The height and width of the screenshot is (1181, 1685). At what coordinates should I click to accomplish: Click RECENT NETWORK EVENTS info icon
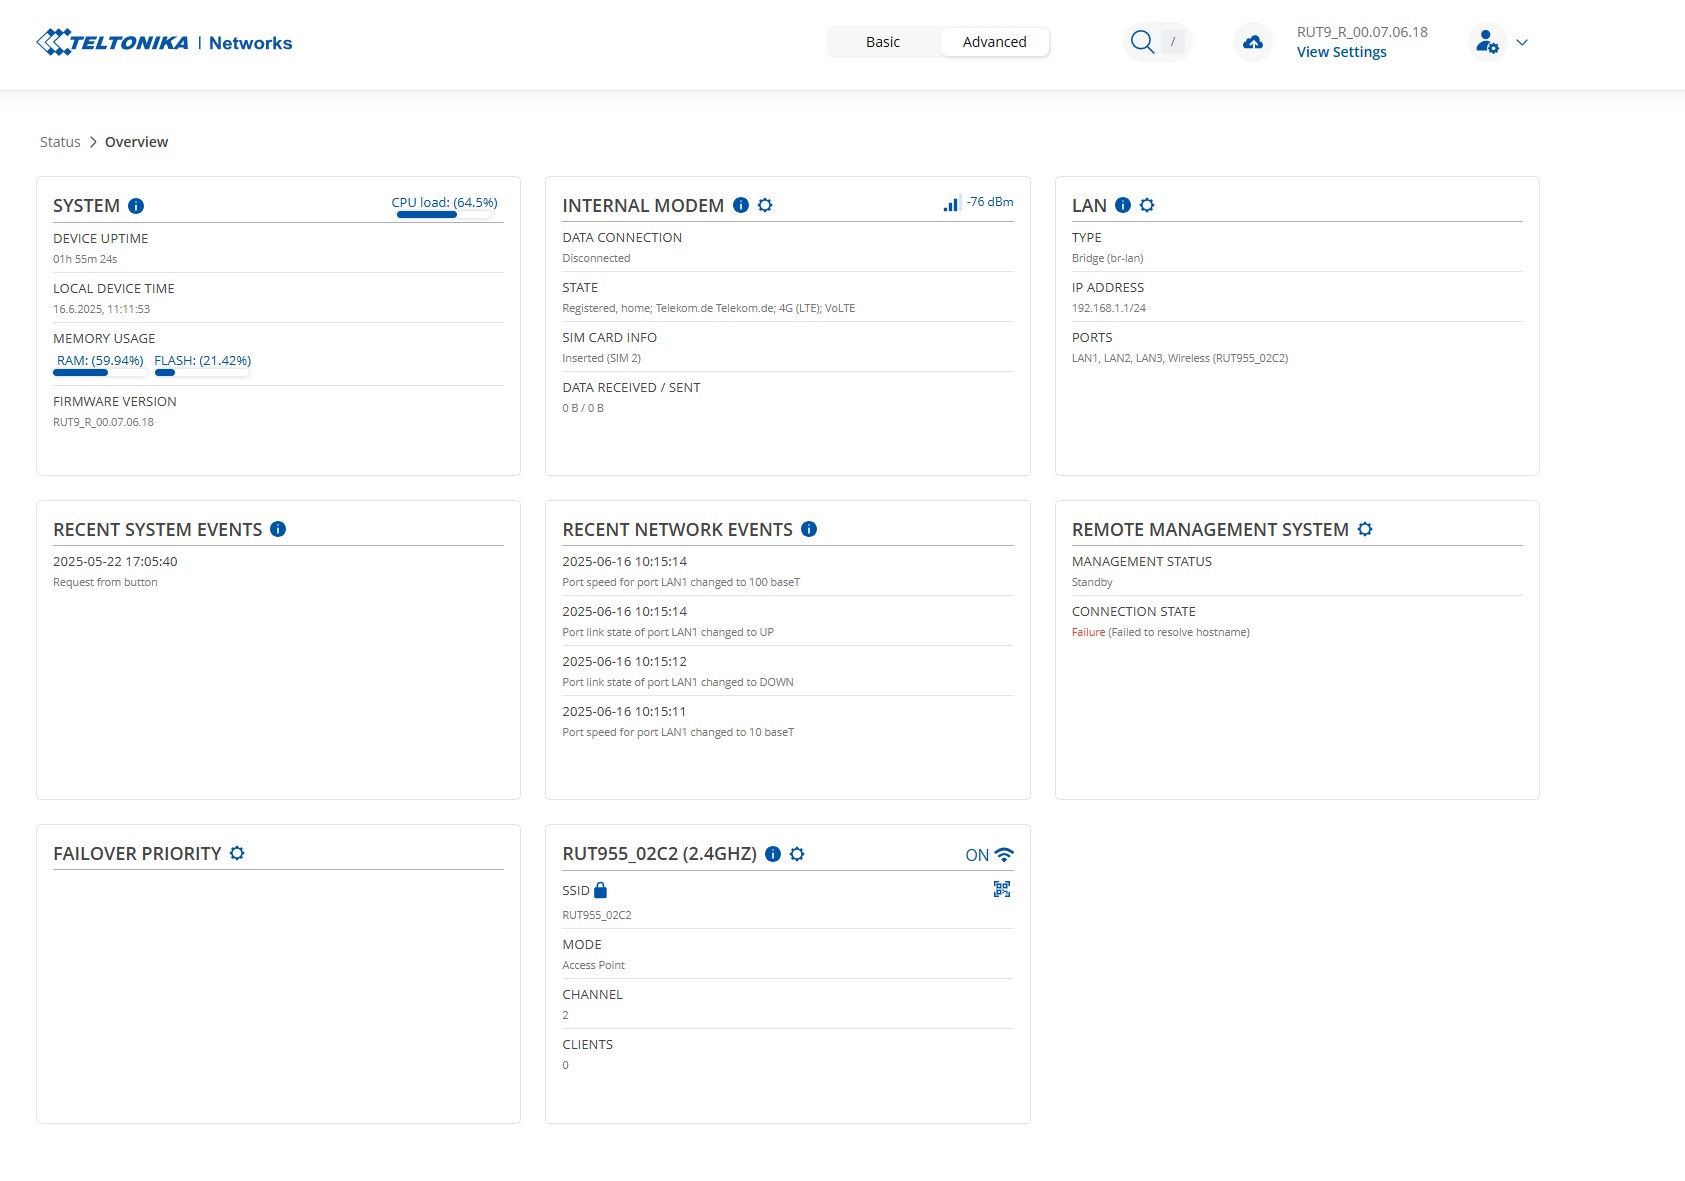809,529
